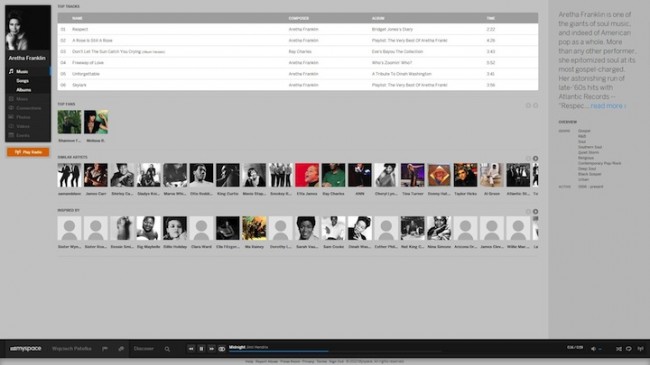Click the track progress bar in the player

335,351
